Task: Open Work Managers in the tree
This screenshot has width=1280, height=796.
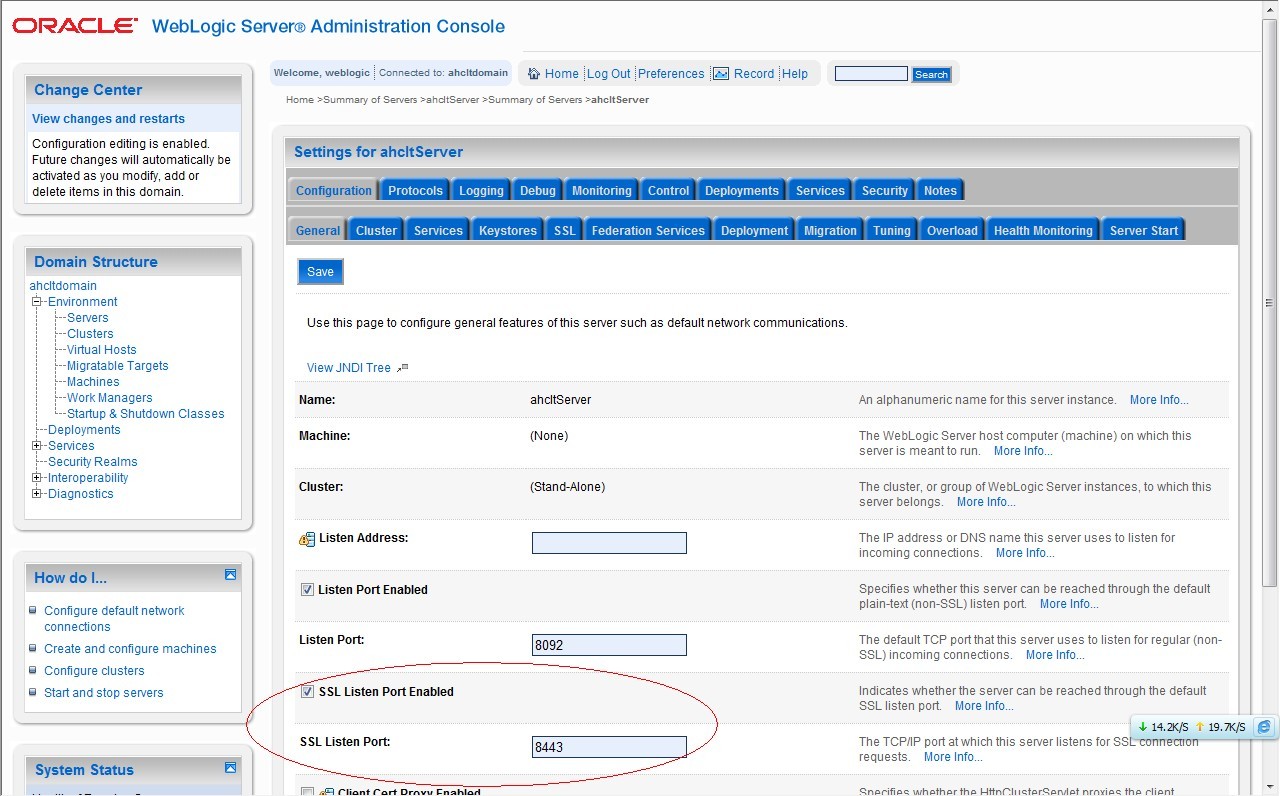Action: click(x=109, y=398)
